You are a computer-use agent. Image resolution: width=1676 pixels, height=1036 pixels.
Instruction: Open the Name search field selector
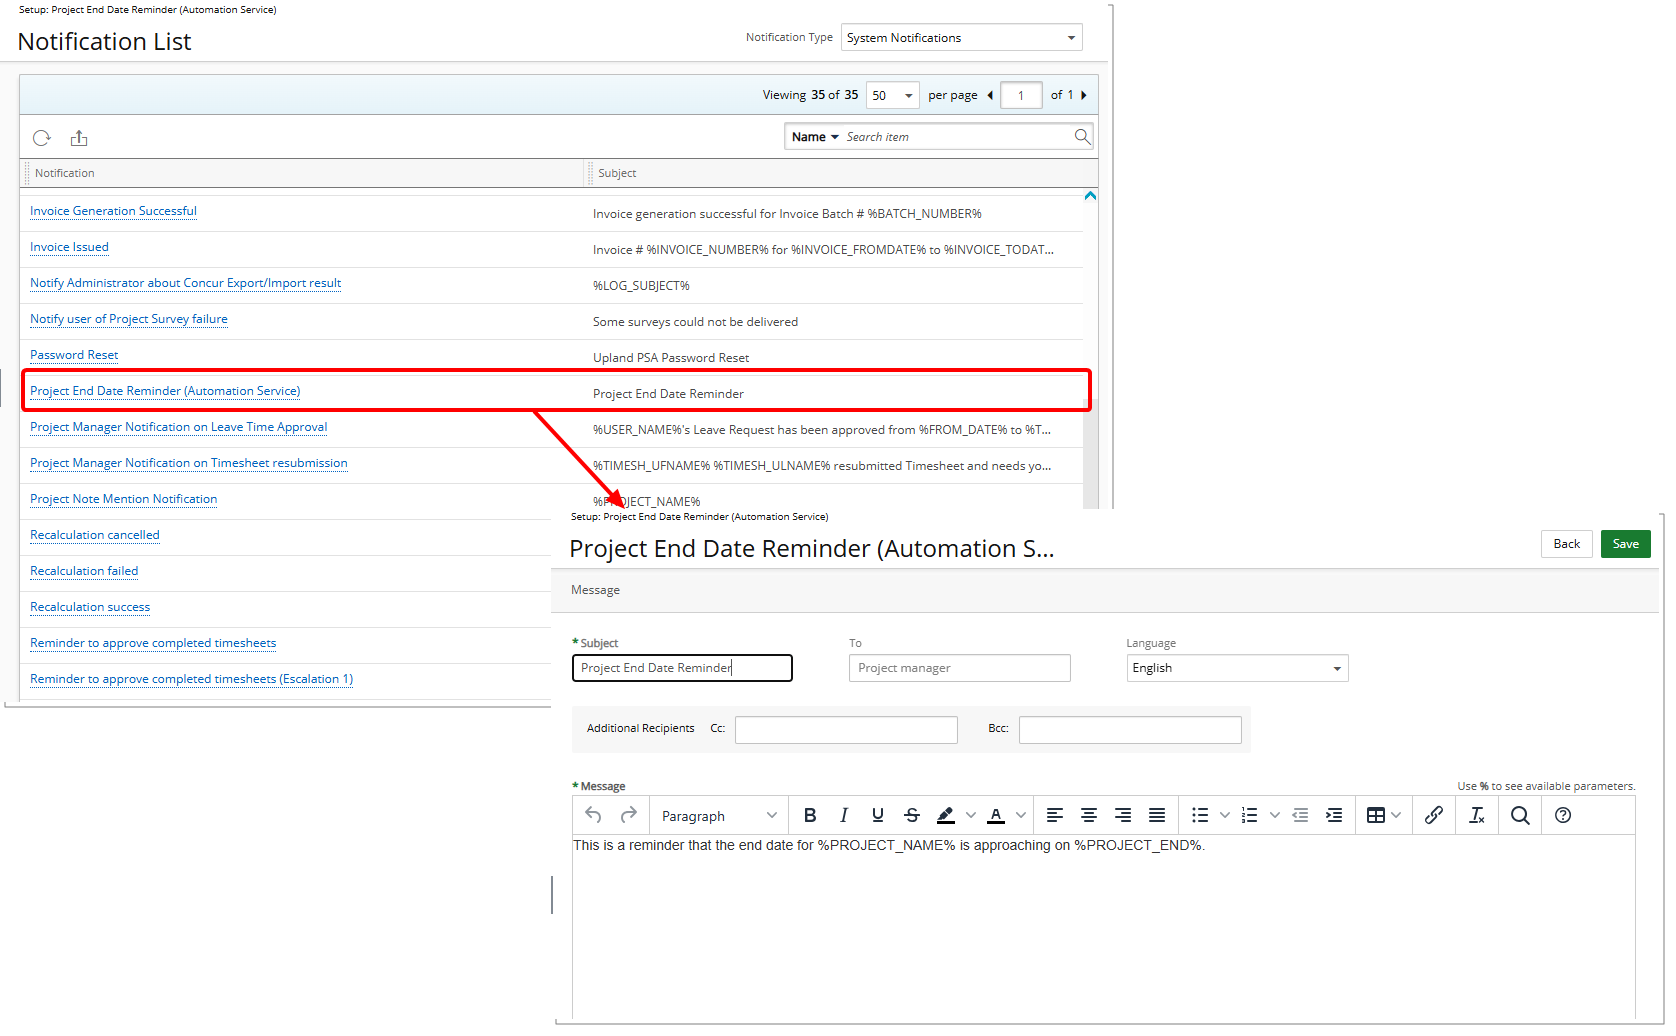(x=814, y=136)
